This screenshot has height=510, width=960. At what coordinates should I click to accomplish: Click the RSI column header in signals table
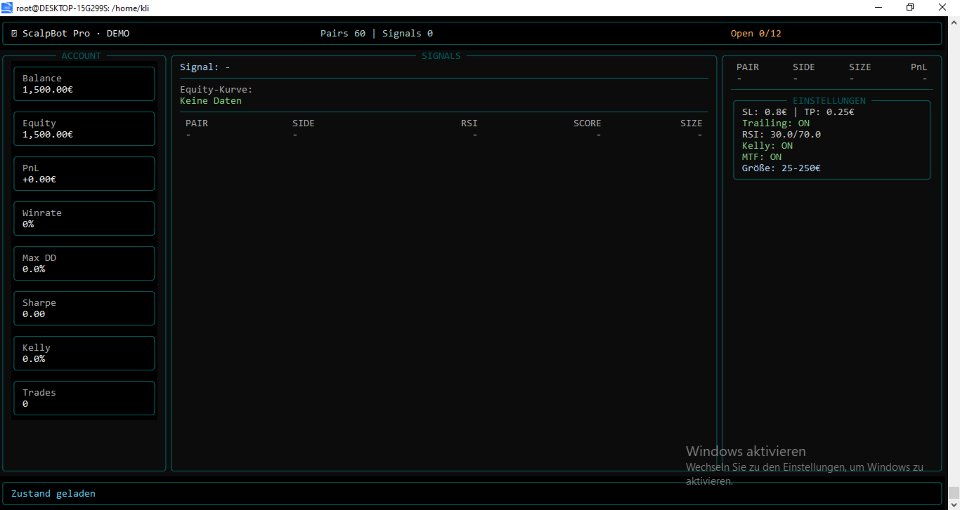tap(469, 123)
